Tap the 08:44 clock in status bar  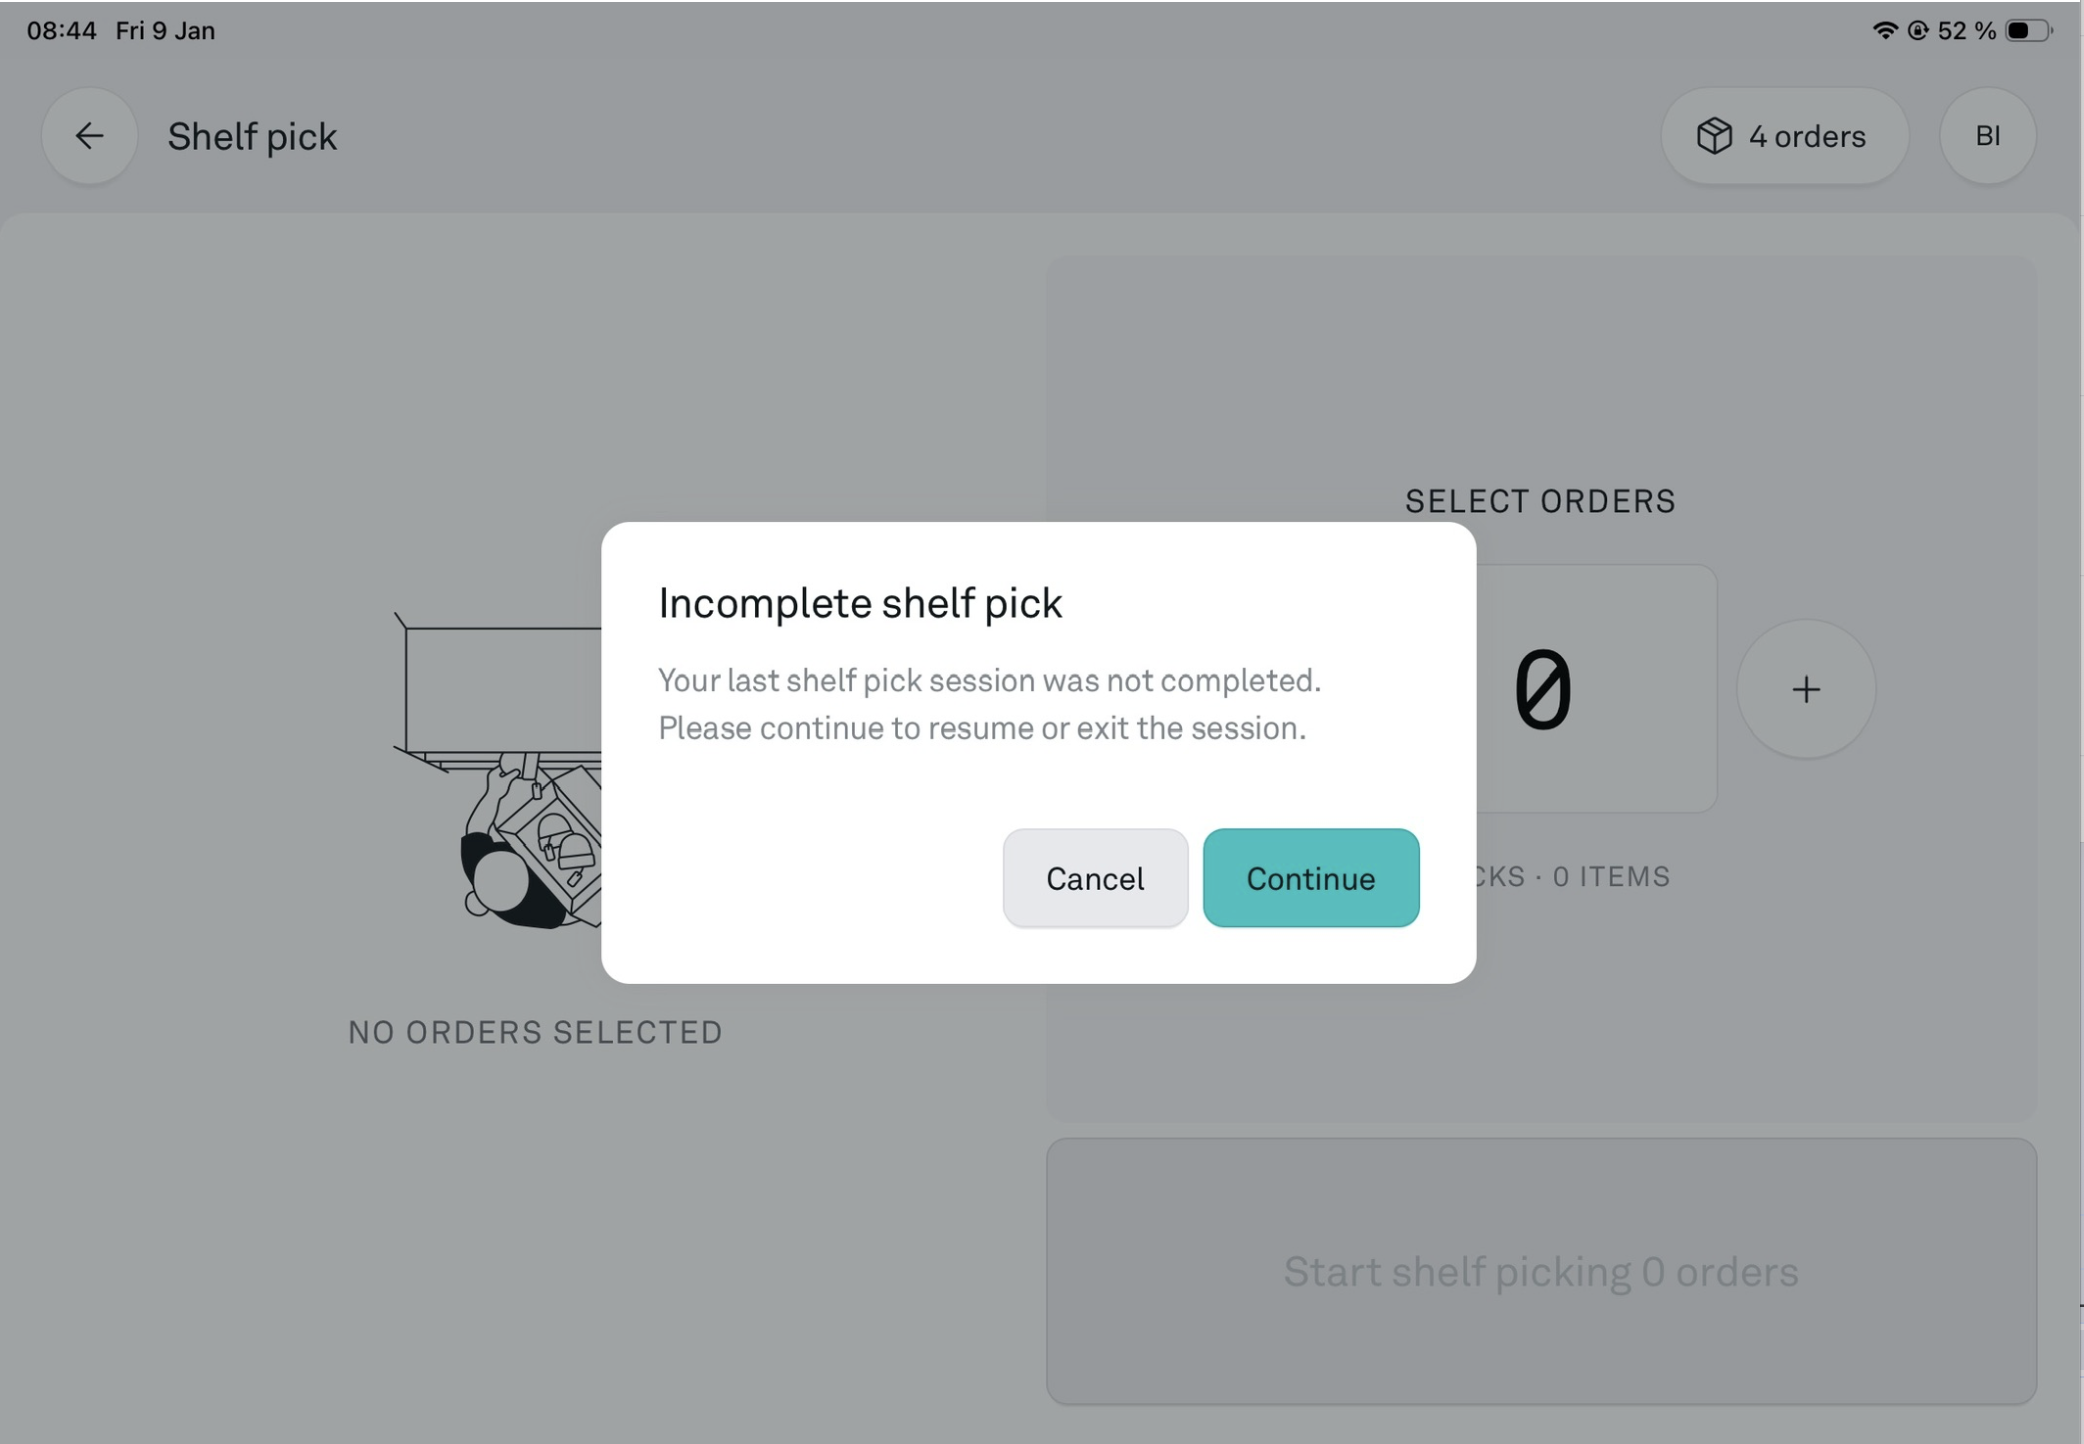[x=61, y=31]
